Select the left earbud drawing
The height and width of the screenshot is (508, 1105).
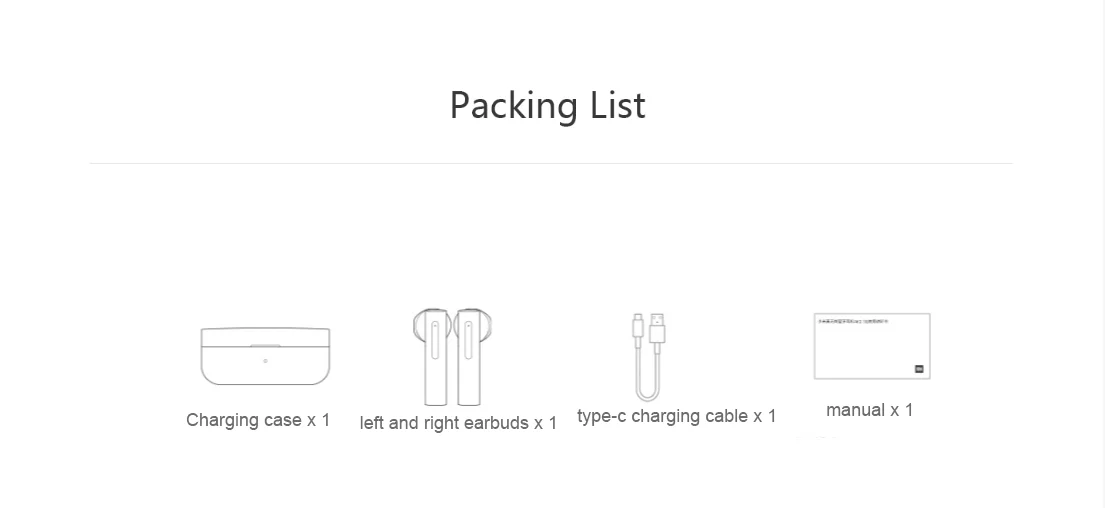tap(433, 357)
